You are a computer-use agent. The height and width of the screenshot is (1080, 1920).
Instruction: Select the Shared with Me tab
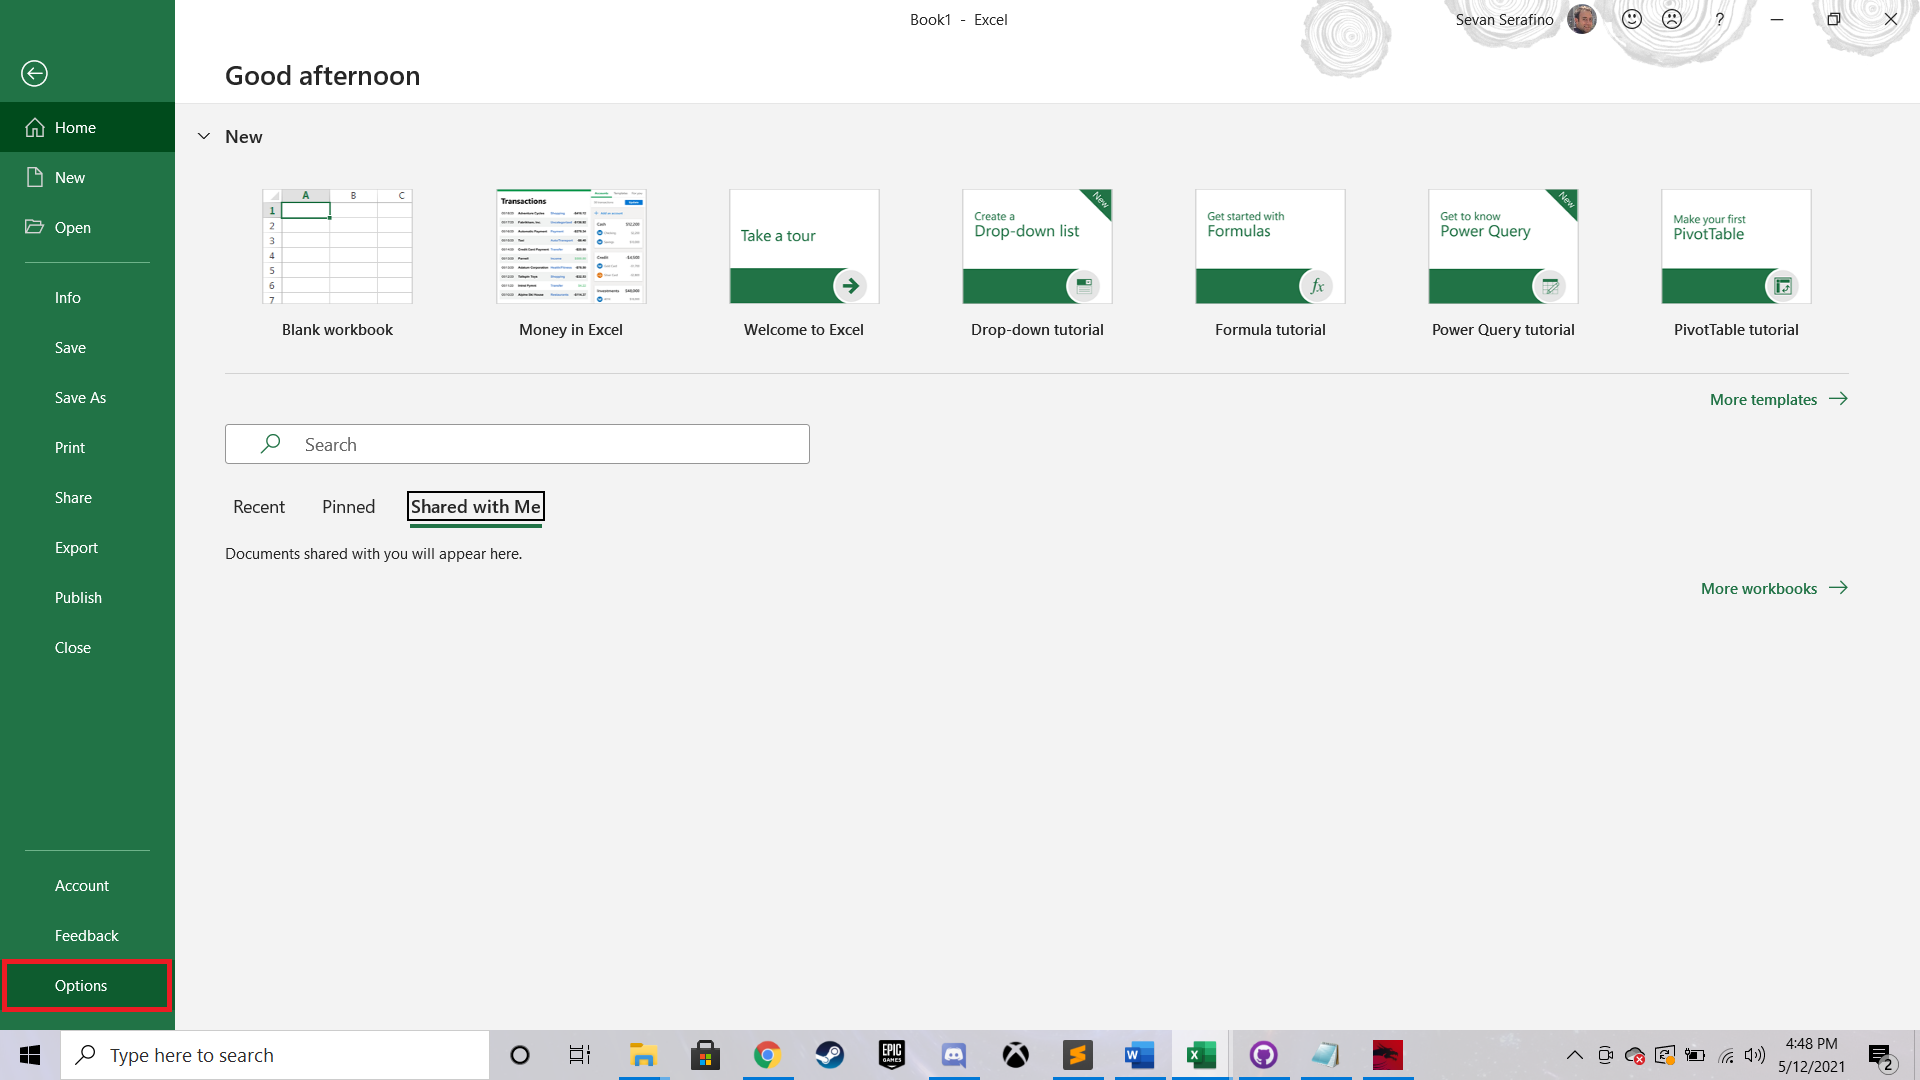(476, 507)
